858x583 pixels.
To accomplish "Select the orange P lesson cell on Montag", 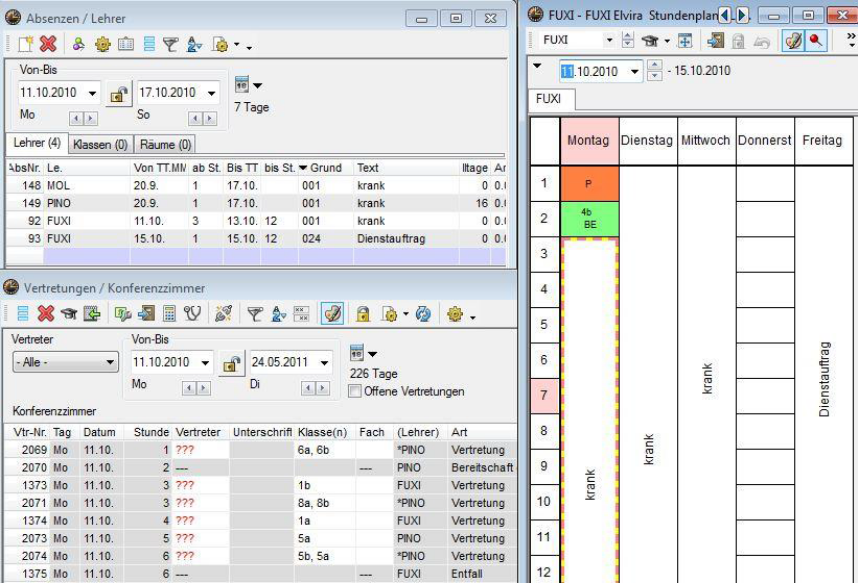I will pos(588,184).
